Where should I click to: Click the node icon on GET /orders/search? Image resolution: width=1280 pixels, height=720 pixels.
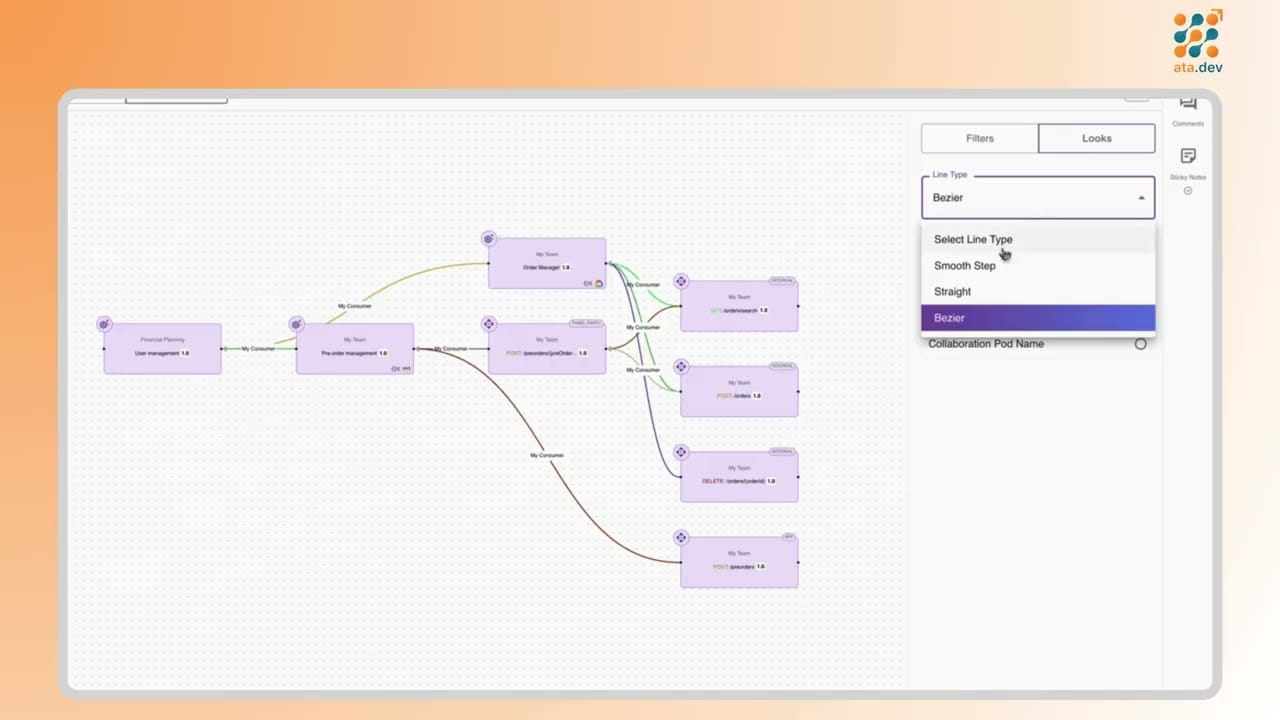tap(681, 281)
